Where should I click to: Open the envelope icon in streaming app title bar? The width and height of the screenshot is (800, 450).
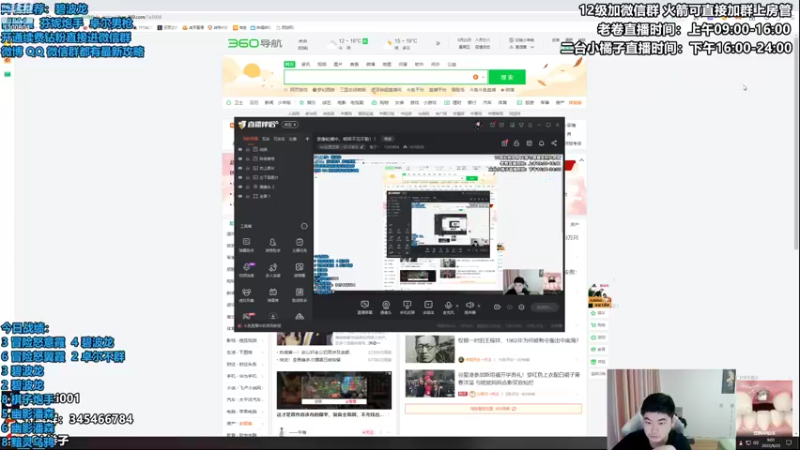[x=492, y=124]
